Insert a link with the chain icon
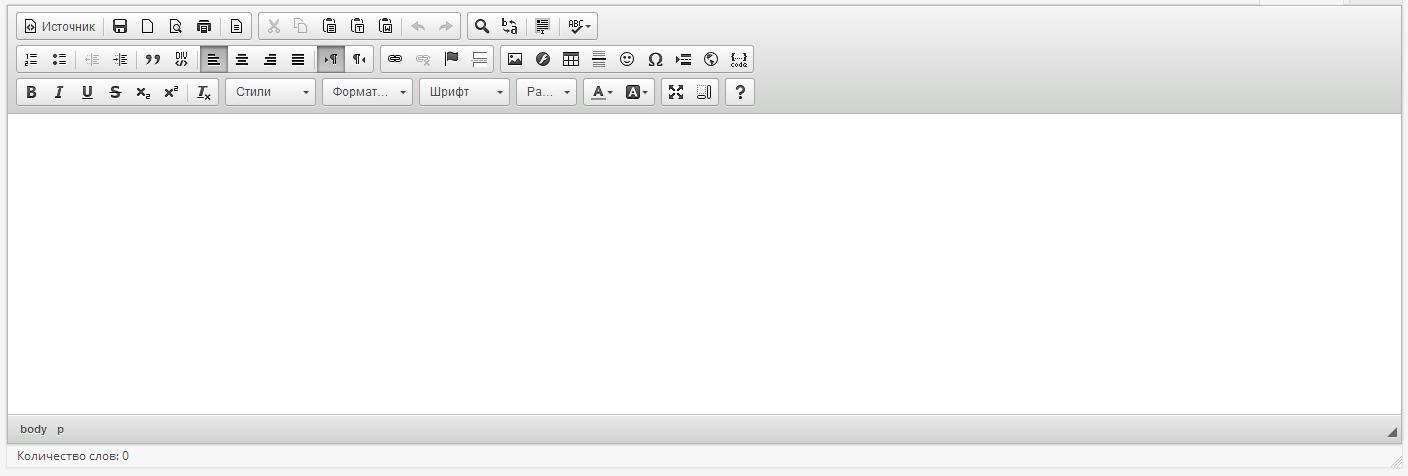The image size is (1408, 476). click(x=395, y=59)
